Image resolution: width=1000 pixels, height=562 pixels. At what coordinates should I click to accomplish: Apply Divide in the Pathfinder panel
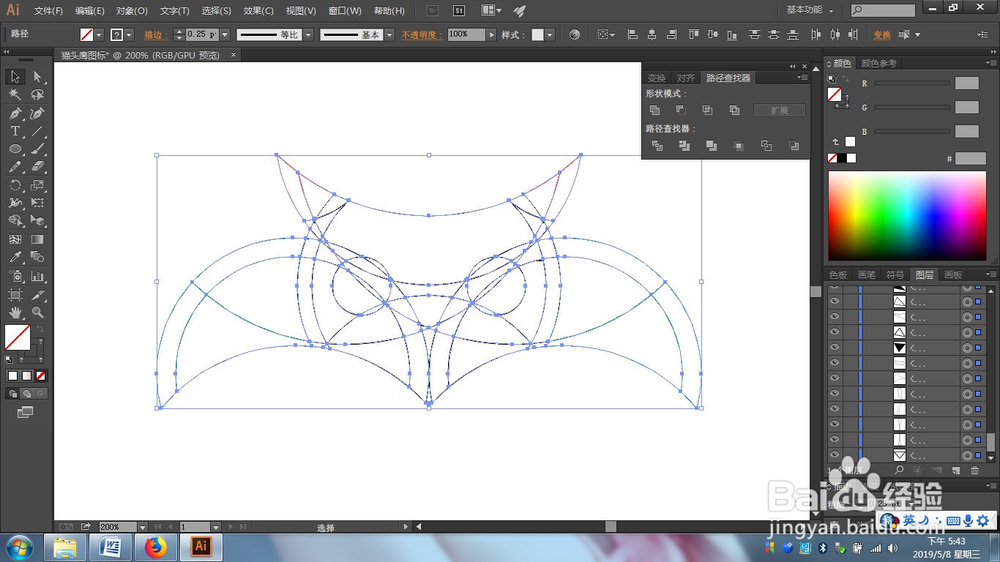tap(657, 146)
